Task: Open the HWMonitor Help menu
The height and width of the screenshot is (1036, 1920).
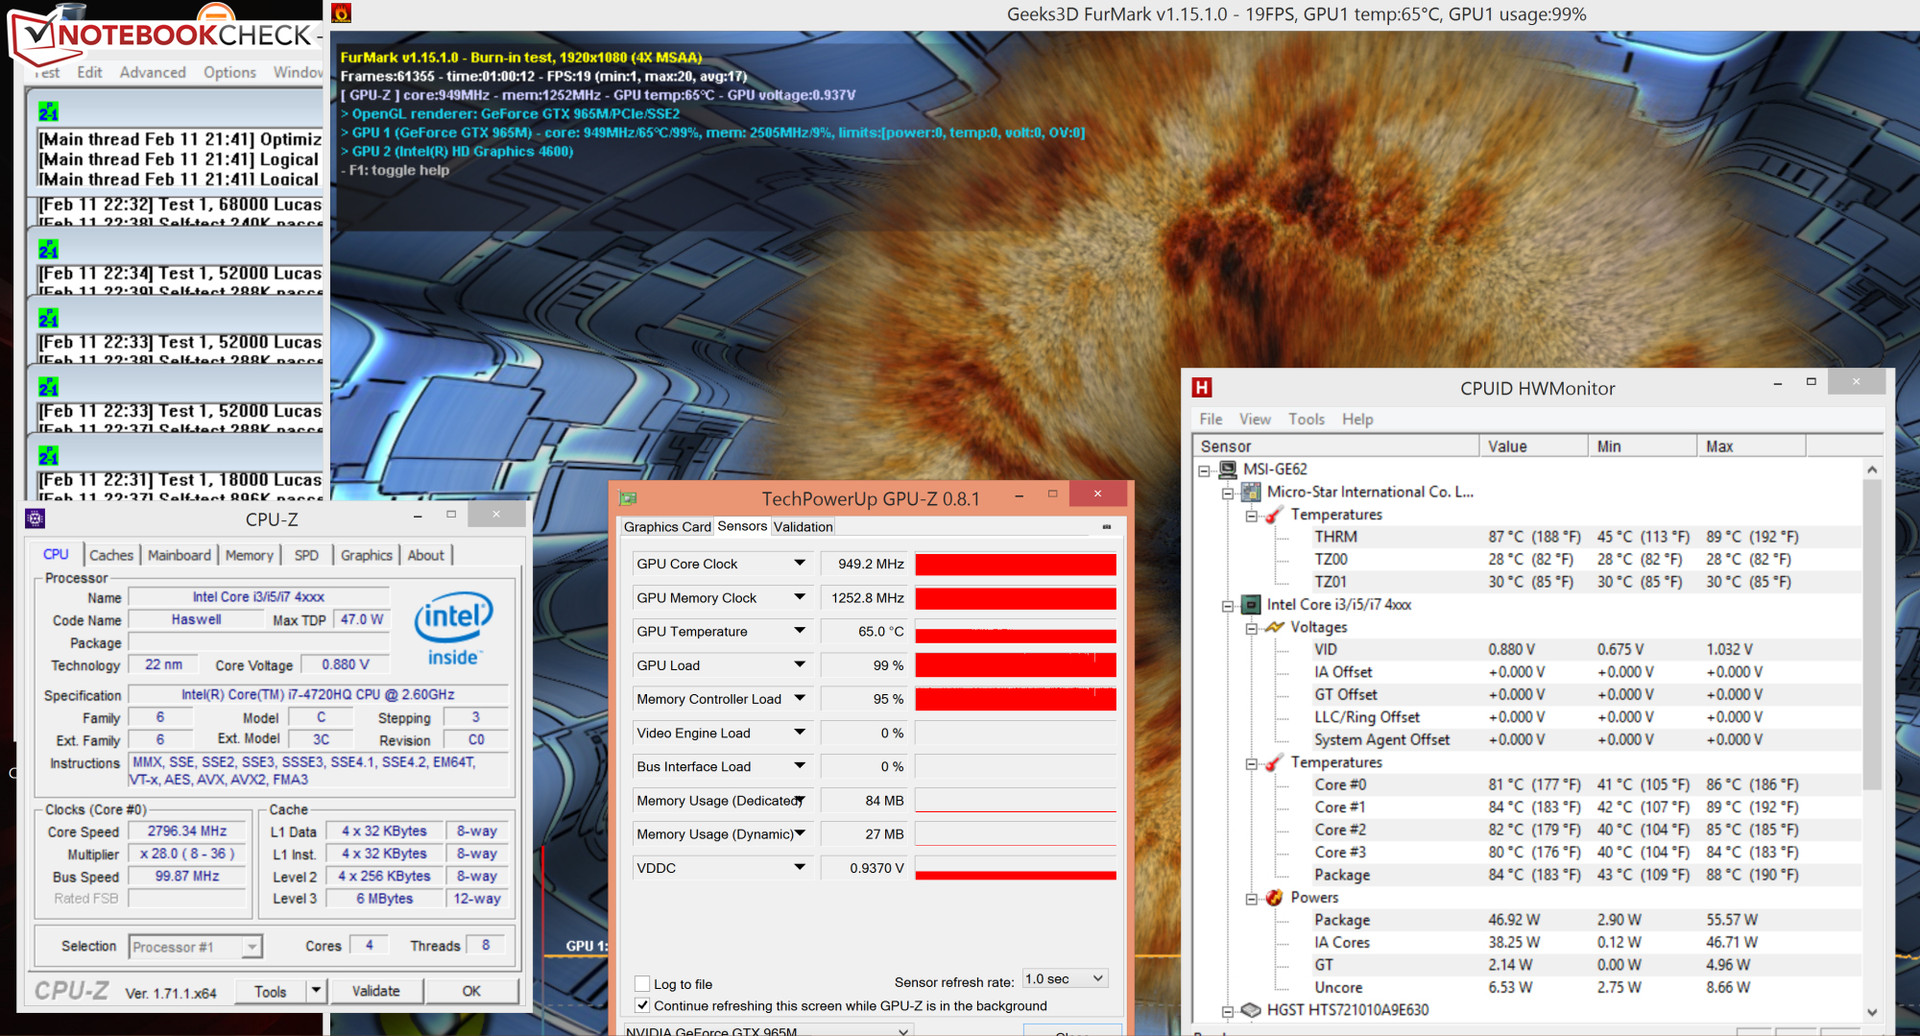Action: click(1357, 419)
